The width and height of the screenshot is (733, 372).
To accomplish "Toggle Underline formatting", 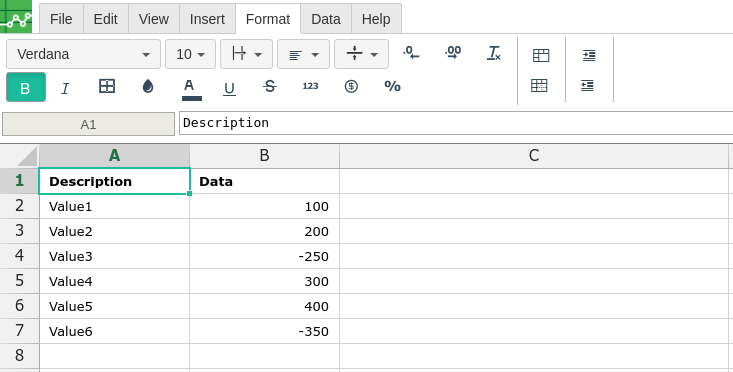I will coord(229,88).
